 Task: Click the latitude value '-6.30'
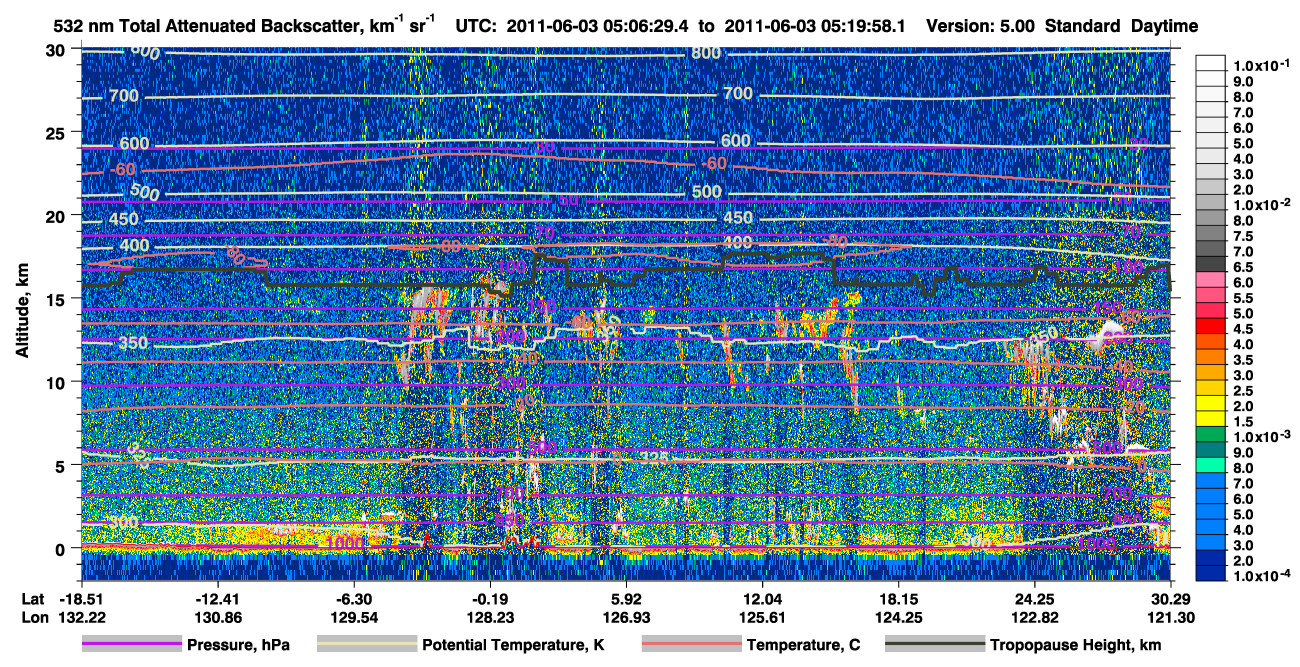pyautogui.click(x=354, y=599)
